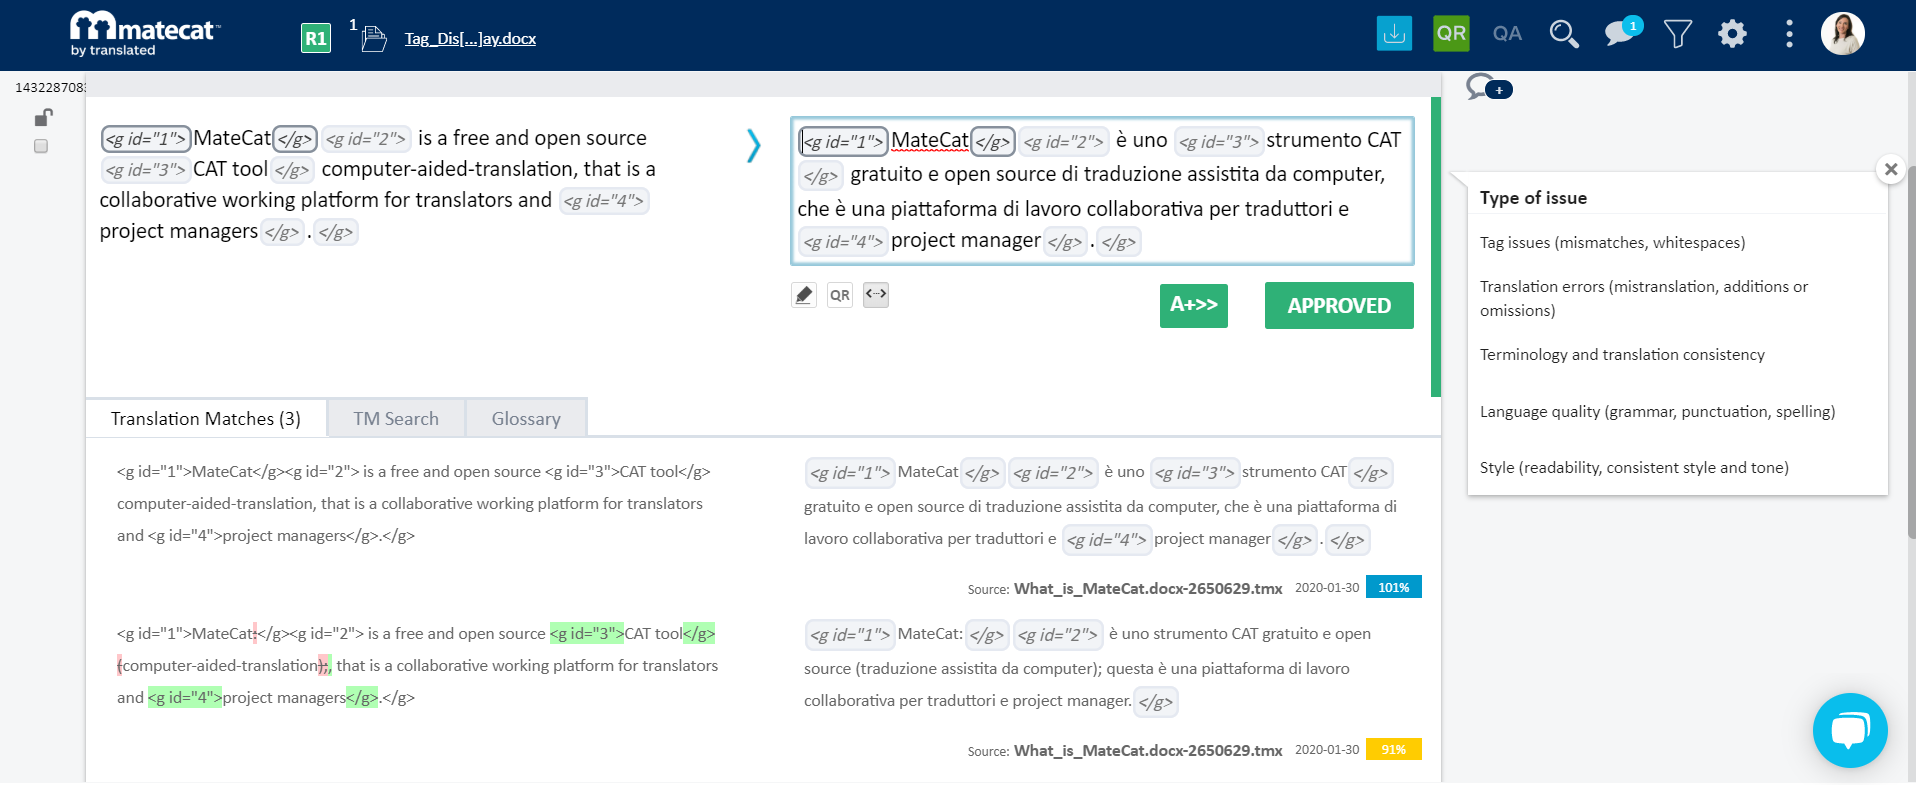This screenshot has height=785, width=1916.
Task: Open the segment filter funnel
Action: (1677, 34)
